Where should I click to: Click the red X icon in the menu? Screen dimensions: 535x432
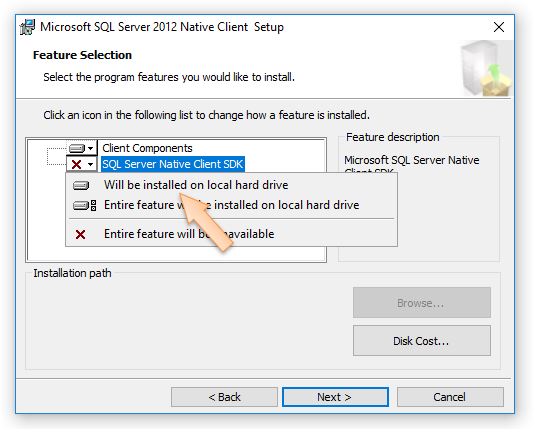tap(81, 234)
